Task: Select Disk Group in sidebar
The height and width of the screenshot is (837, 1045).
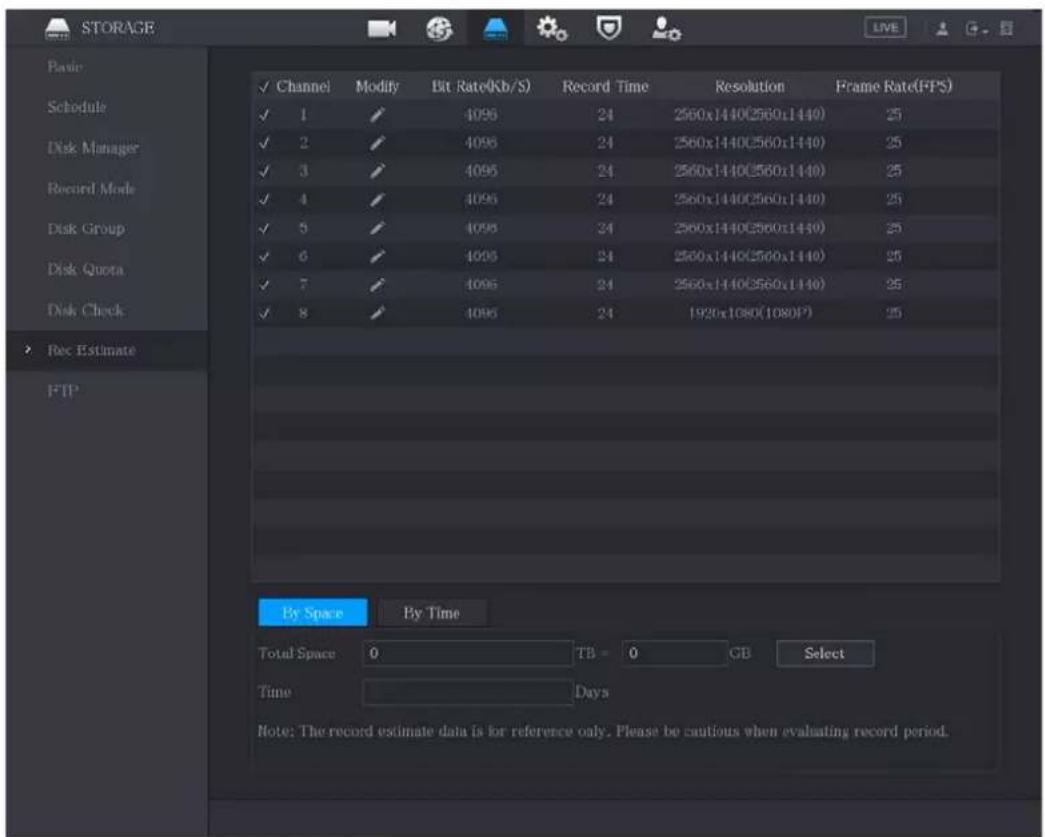Action: tap(86, 229)
